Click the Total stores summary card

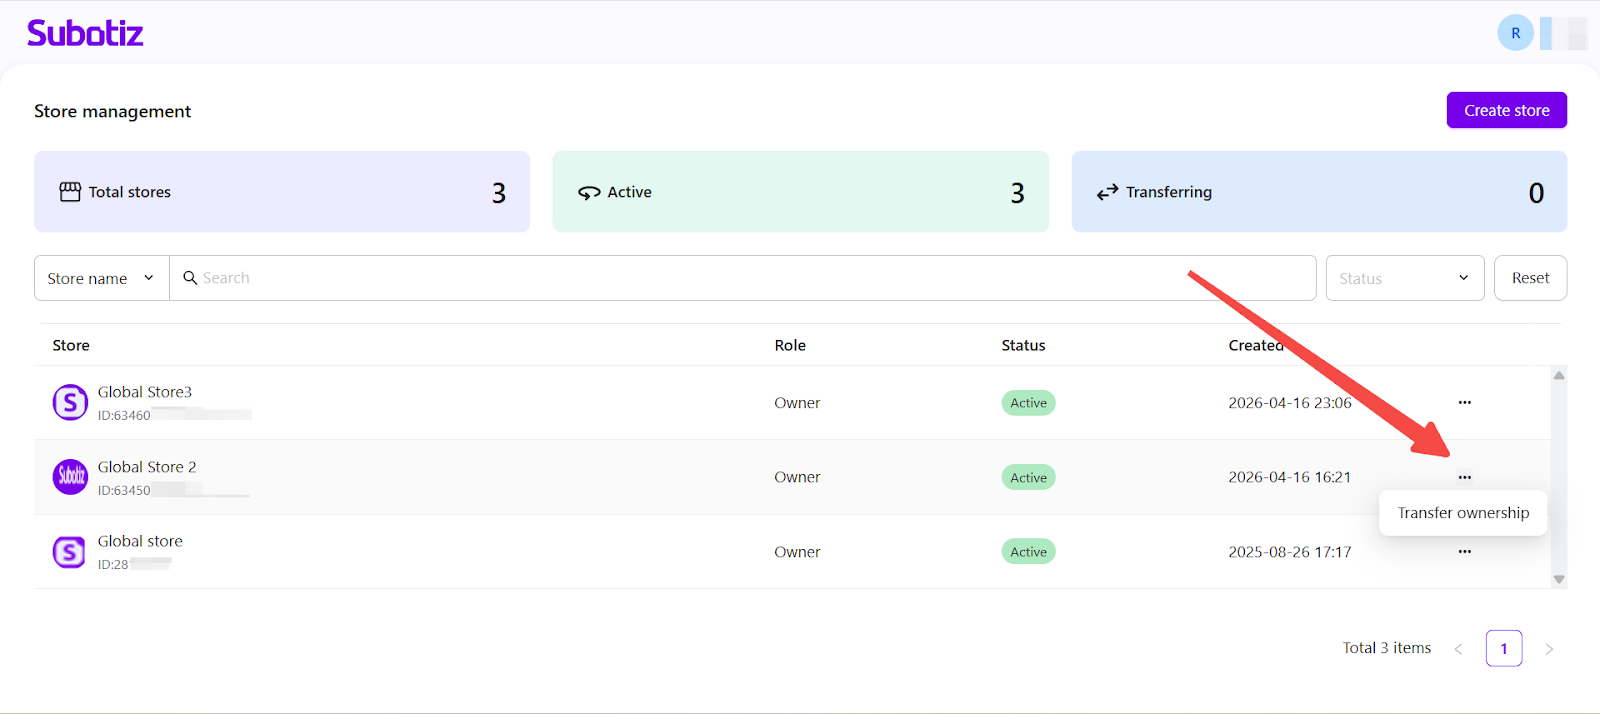tap(281, 192)
